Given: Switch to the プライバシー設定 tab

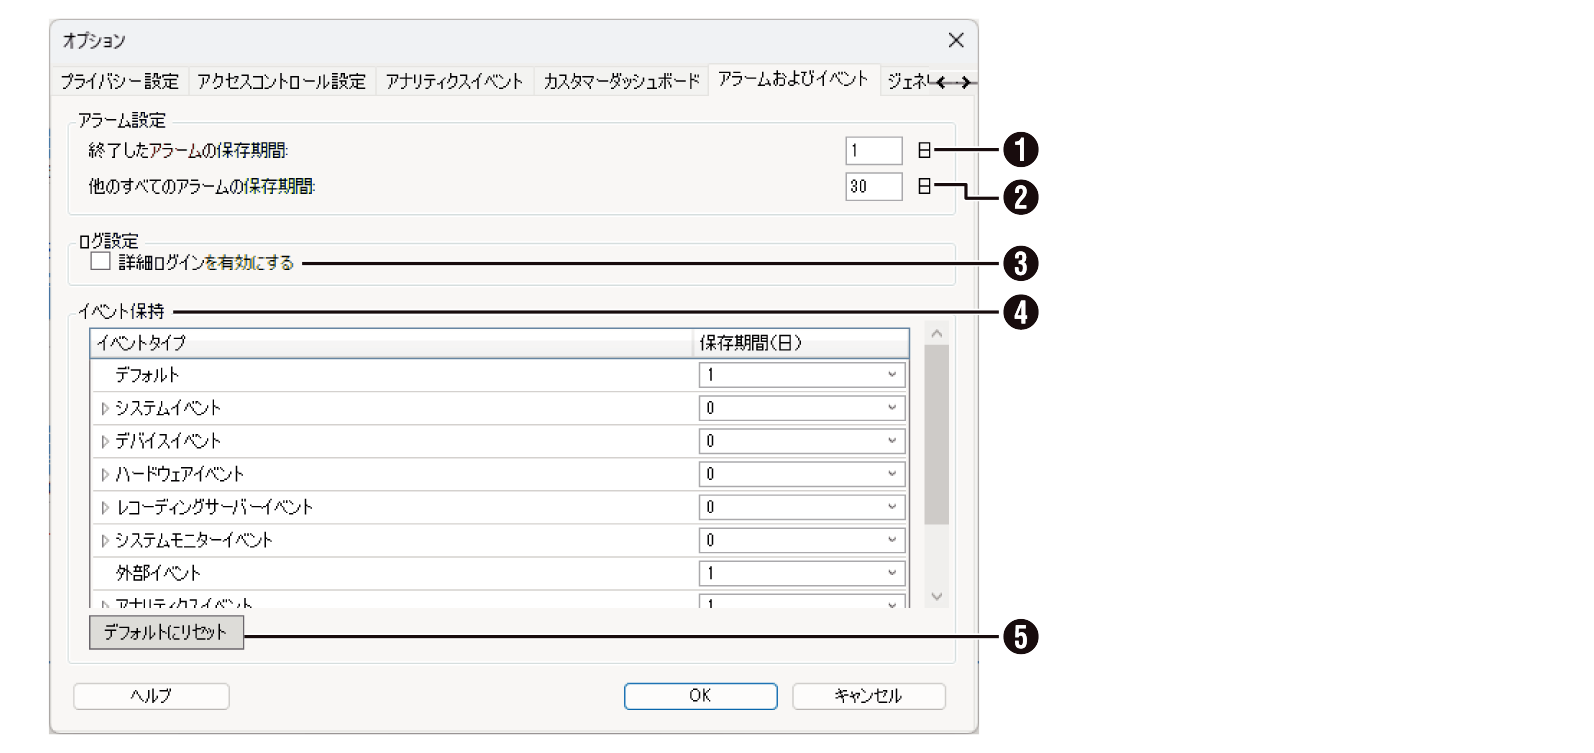Looking at the screenshot, I should 119,81.
